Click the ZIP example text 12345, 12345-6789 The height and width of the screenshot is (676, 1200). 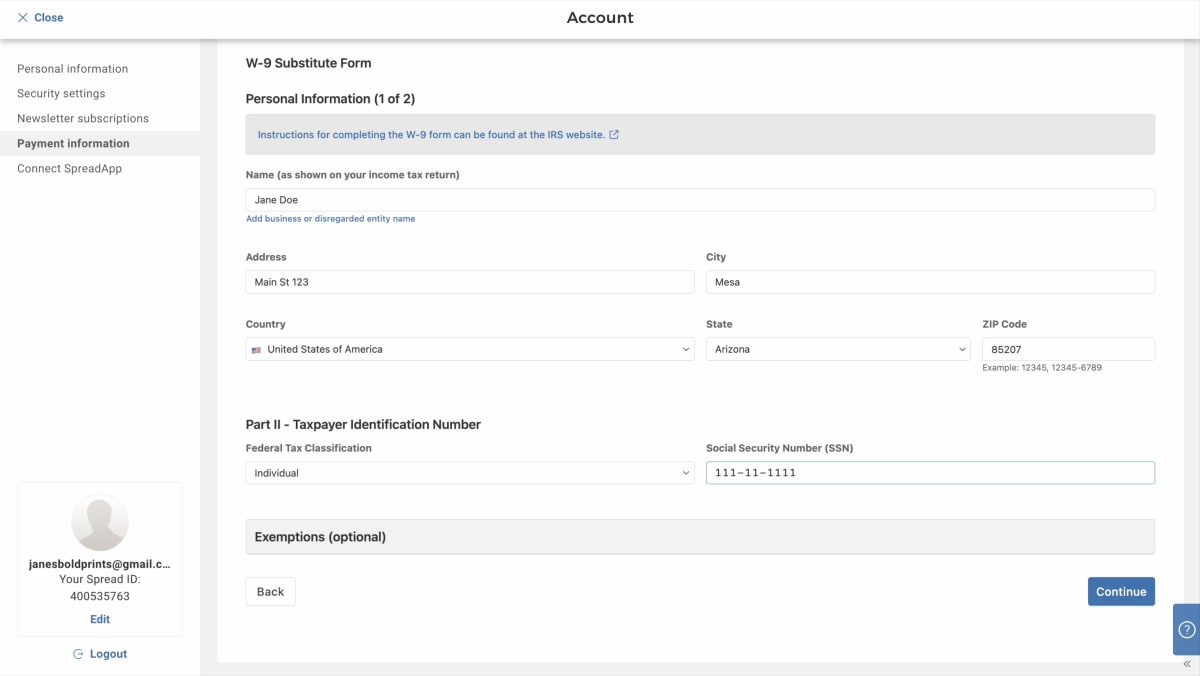click(1061, 368)
